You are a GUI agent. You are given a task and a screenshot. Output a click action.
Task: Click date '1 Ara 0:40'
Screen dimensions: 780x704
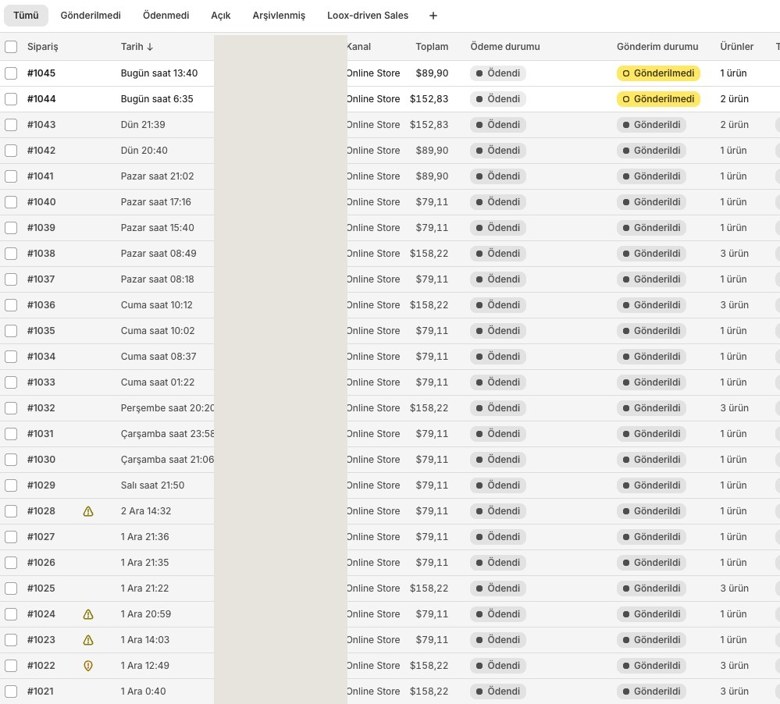pyautogui.click(x=143, y=692)
